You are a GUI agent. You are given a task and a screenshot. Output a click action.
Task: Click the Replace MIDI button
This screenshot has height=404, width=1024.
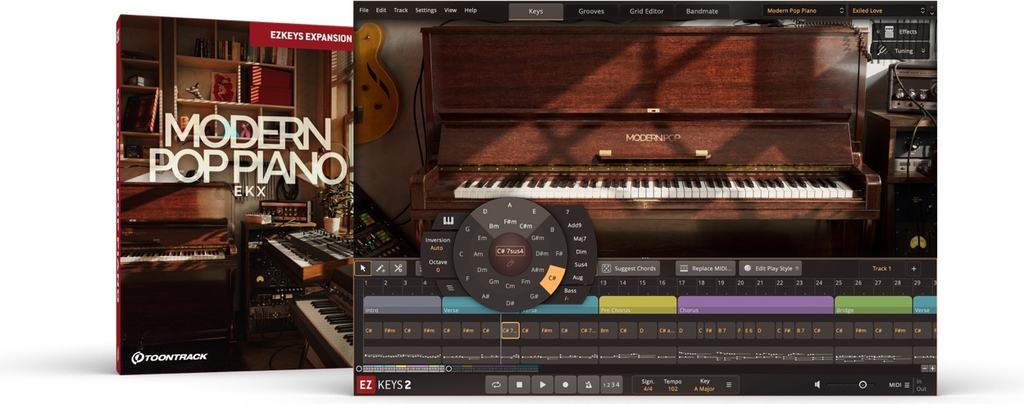[705, 268]
